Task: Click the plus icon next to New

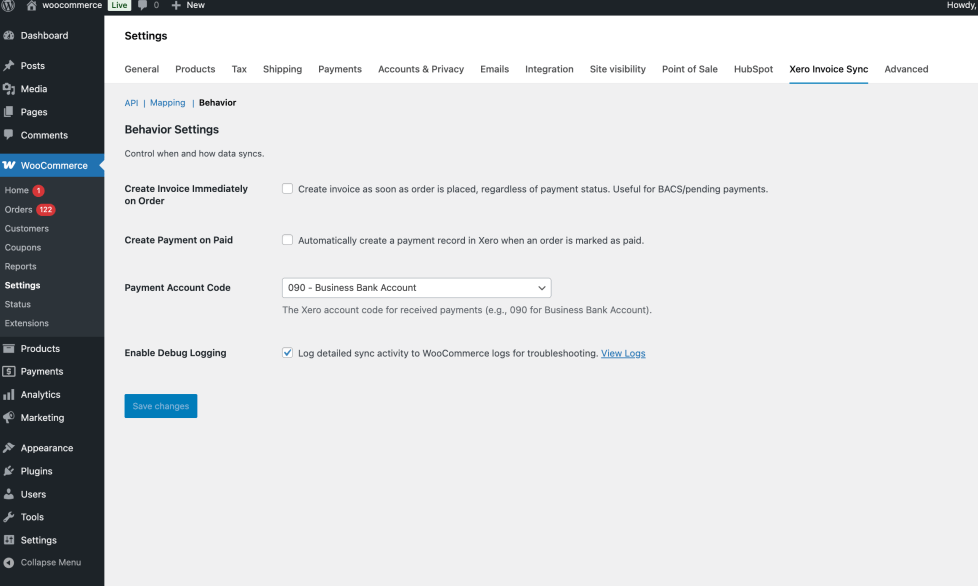Action: point(176,5)
